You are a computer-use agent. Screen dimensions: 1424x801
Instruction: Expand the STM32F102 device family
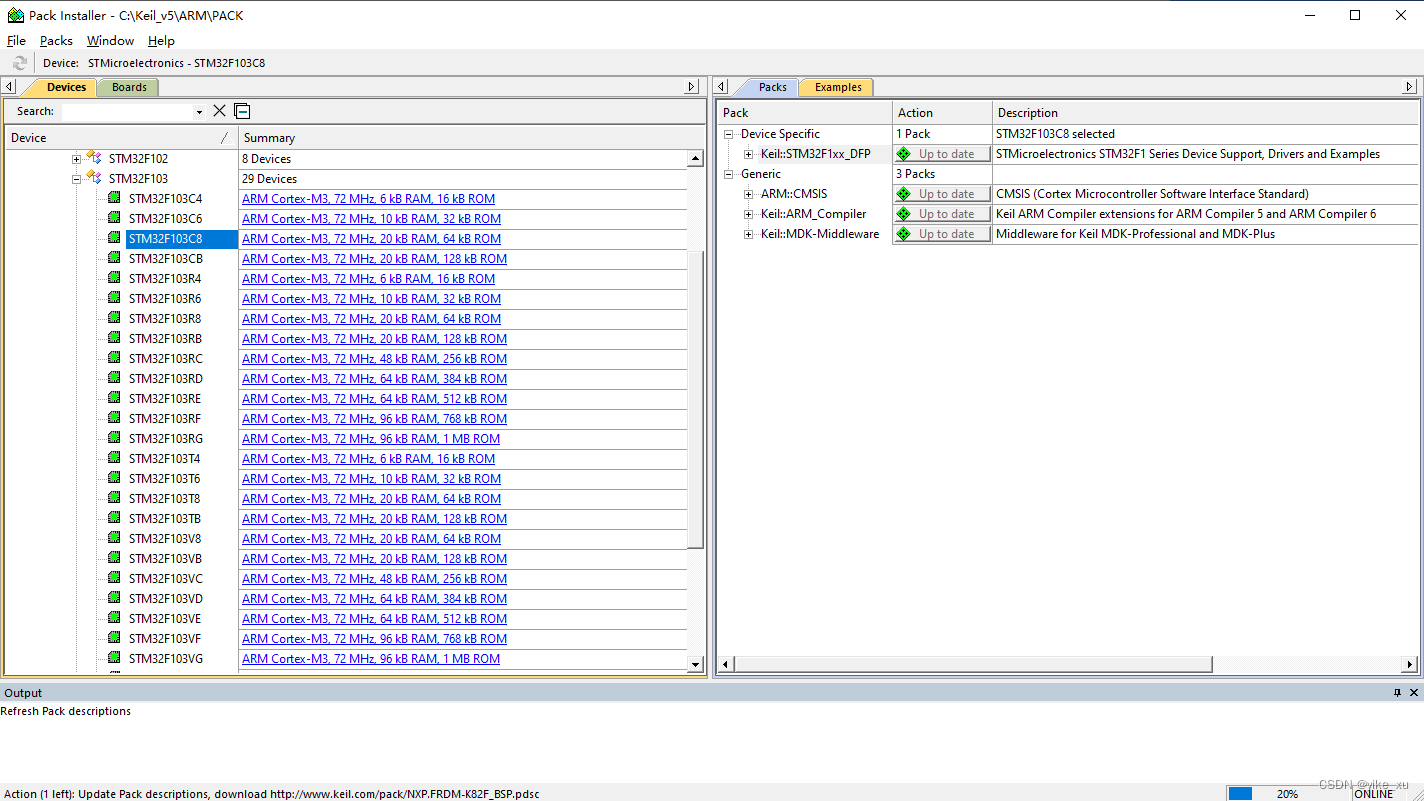(76, 158)
